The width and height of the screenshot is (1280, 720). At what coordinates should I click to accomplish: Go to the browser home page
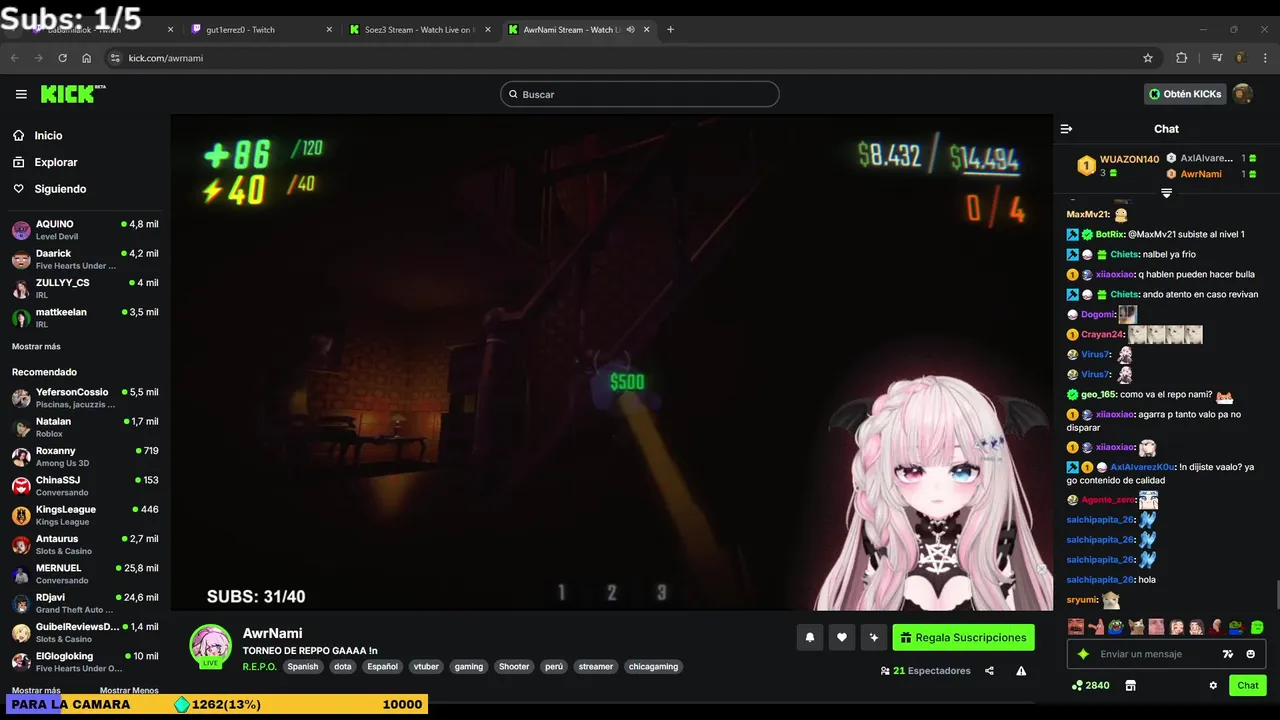(x=87, y=58)
